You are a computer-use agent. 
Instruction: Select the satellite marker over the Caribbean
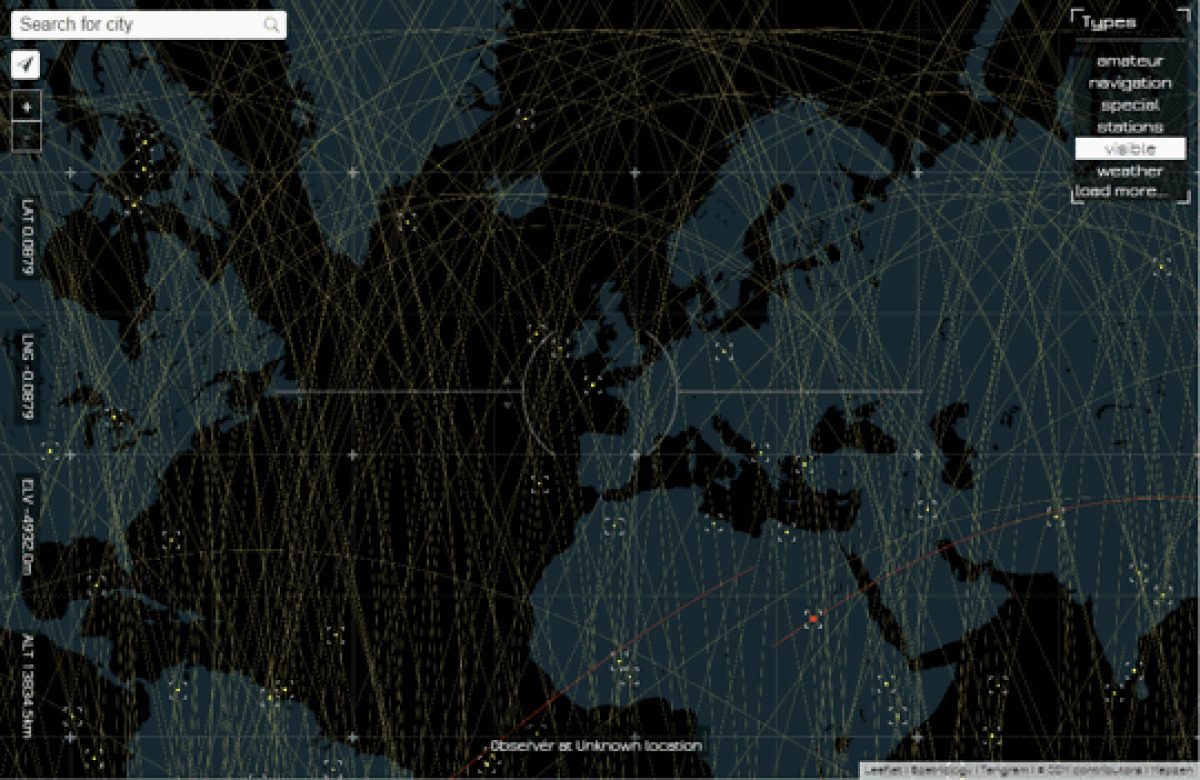coord(178,690)
